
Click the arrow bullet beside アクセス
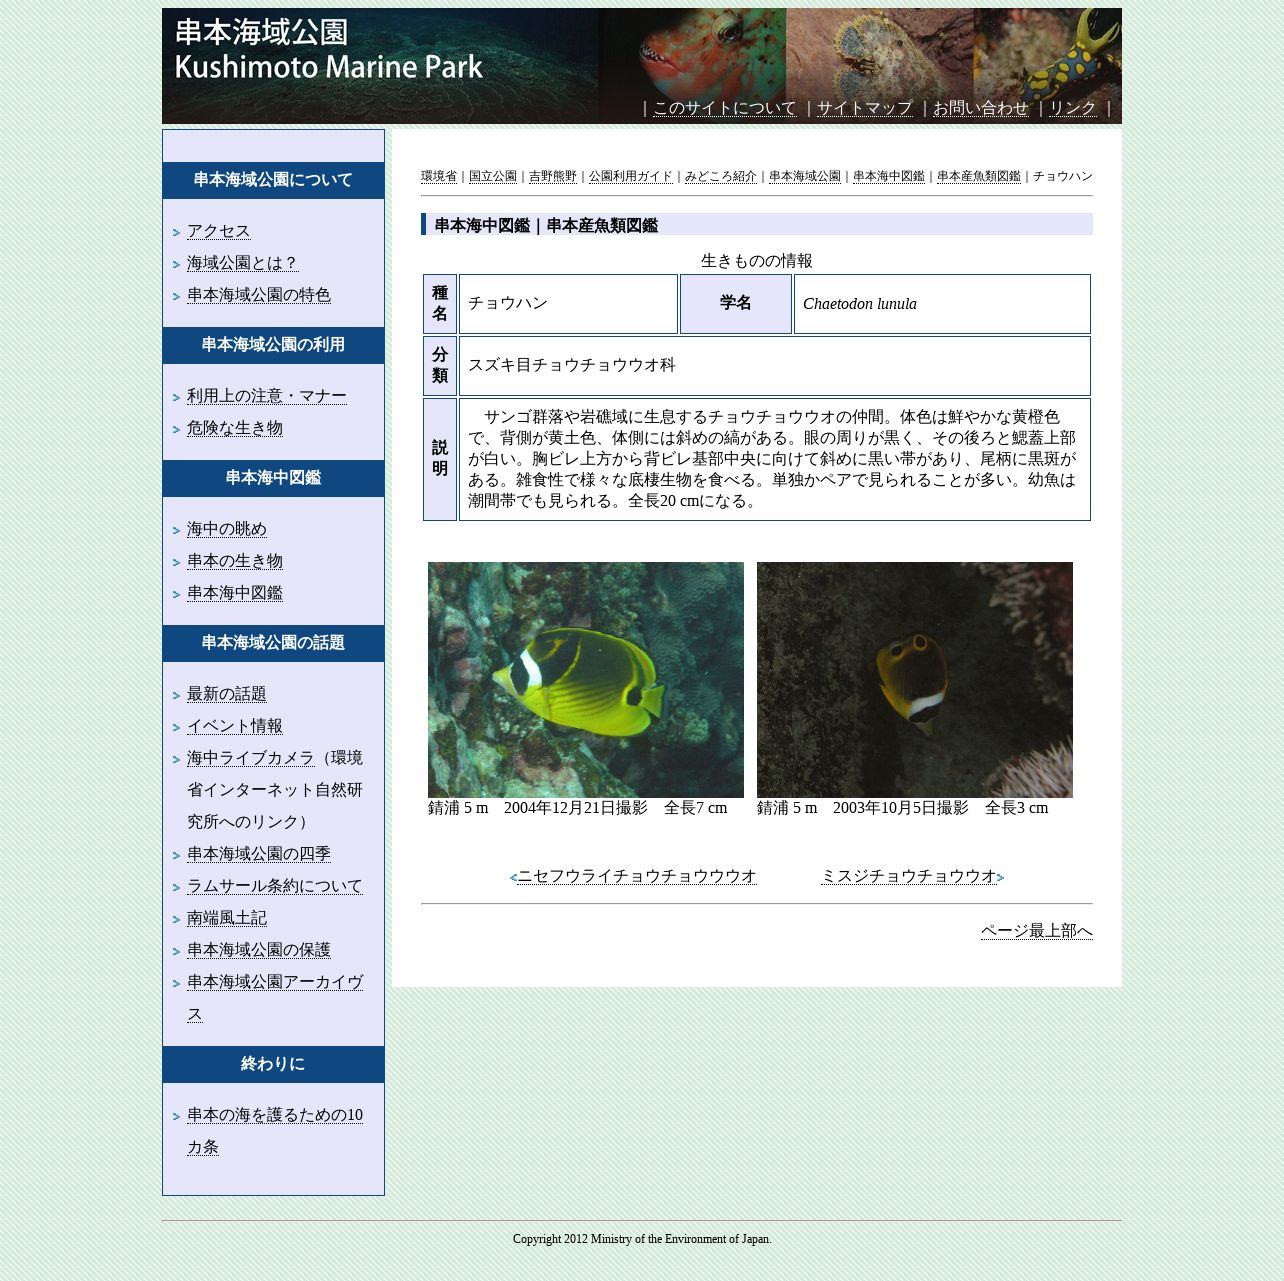(176, 233)
